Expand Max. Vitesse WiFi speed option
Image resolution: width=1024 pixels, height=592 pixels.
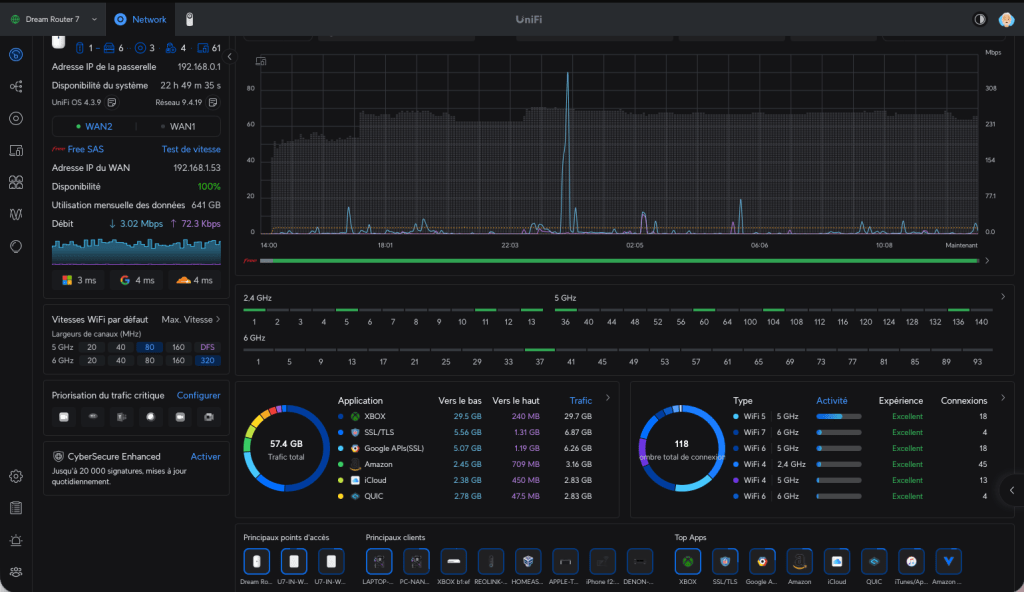click(x=190, y=319)
